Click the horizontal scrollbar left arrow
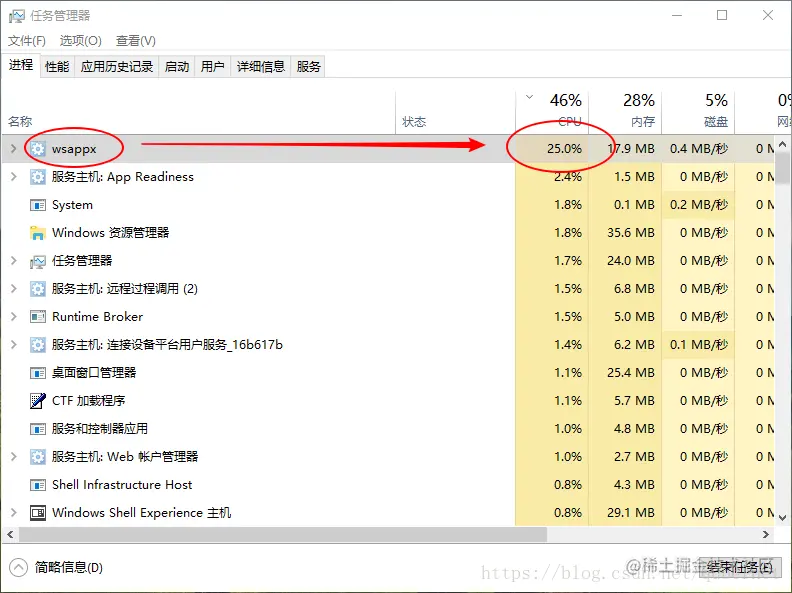 [10, 534]
